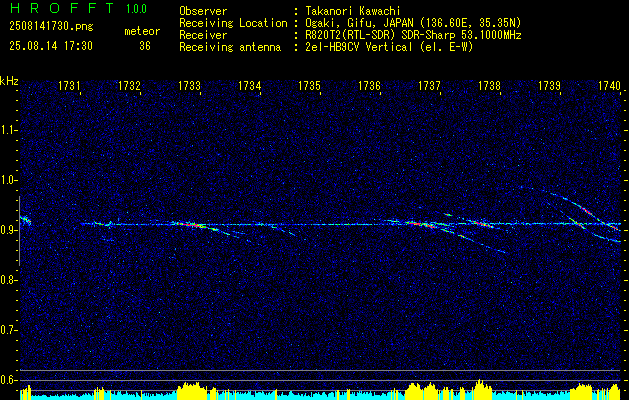Click the 1737 time marker

(x=429, y=86)
